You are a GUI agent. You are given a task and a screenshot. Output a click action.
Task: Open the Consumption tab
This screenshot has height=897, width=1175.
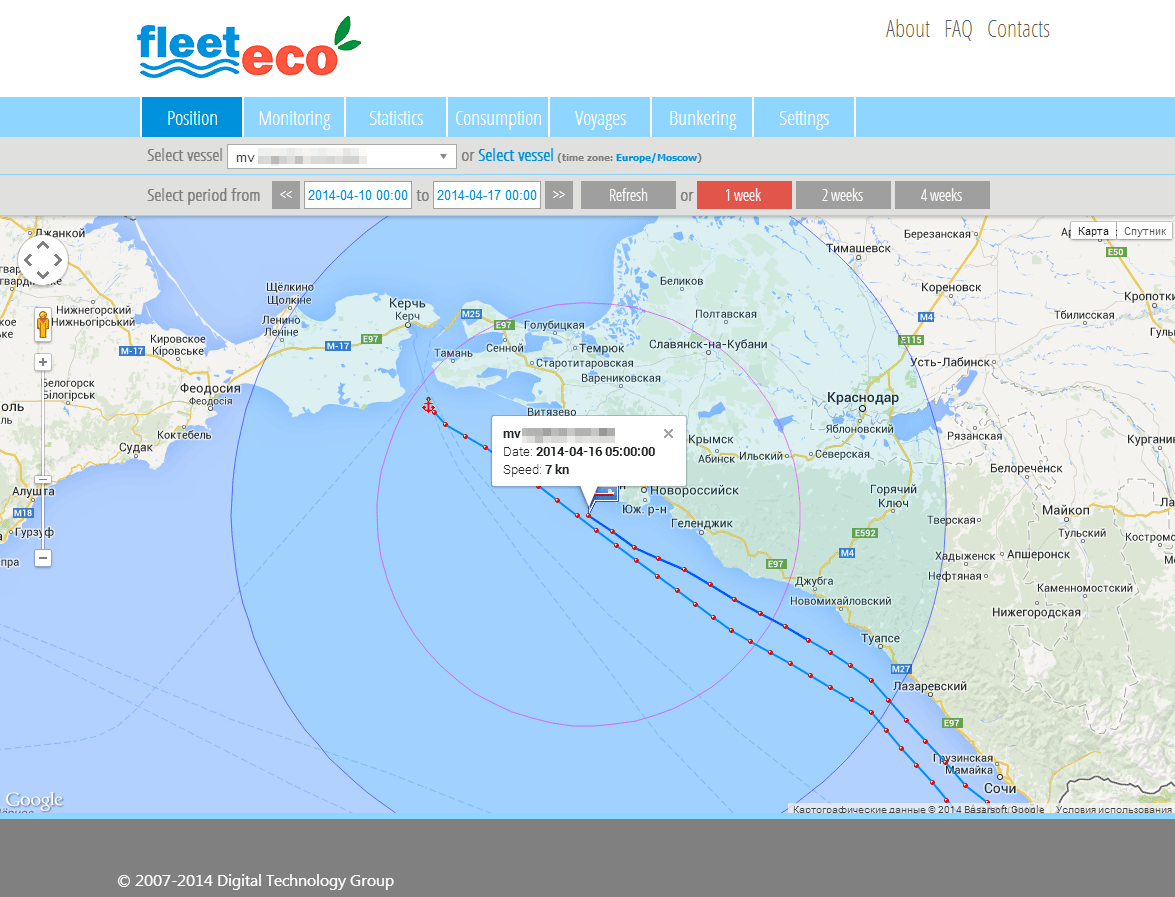(498, 118)
